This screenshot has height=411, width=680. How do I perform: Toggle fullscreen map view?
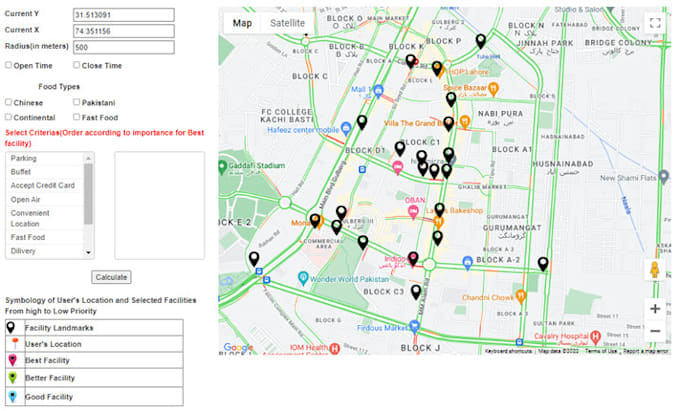click(x=655, y=23)
